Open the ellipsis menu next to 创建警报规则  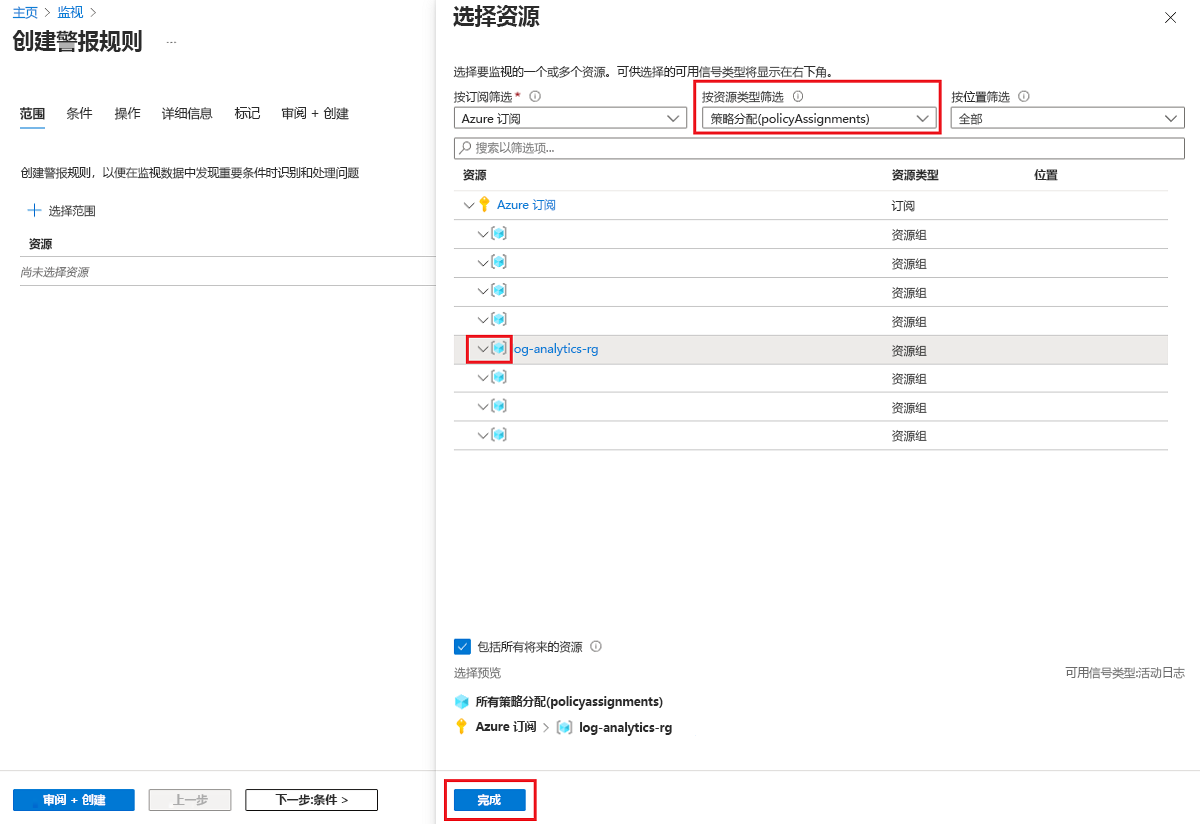point(171,42)
